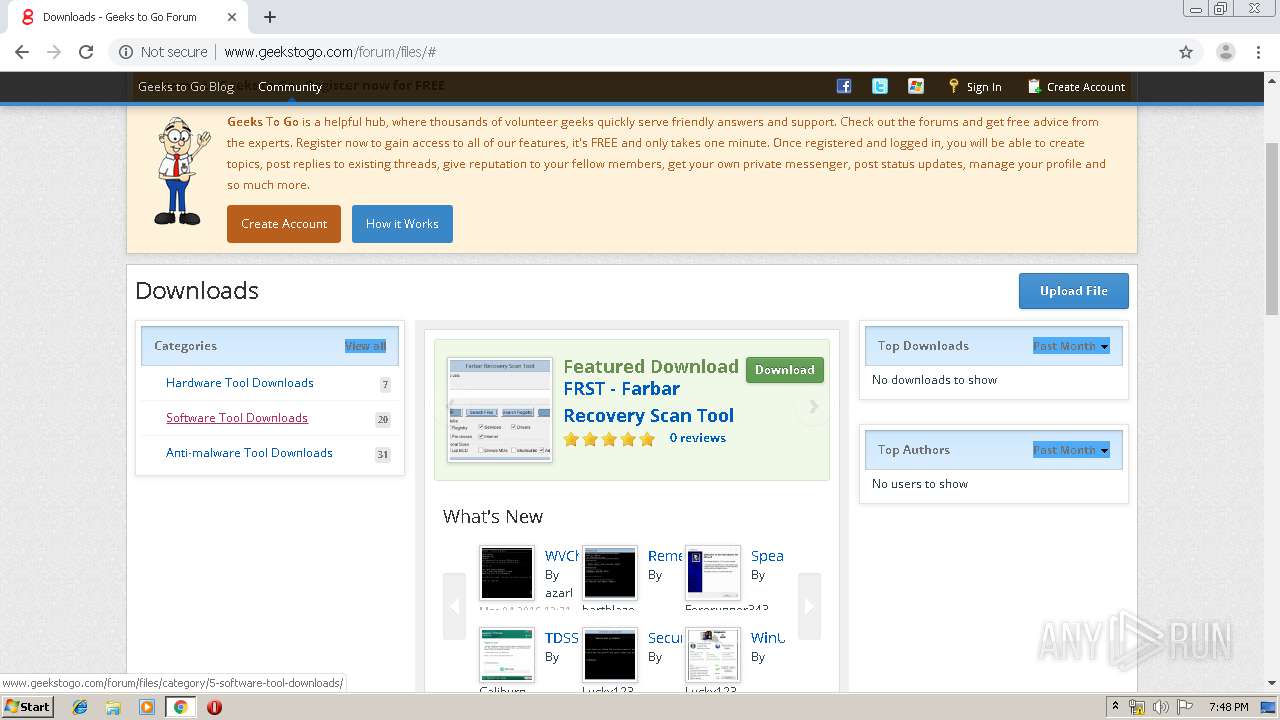Show hidden tray icons arrow
Viewport: 1280px width, 720px height.
click(1115, 707)
